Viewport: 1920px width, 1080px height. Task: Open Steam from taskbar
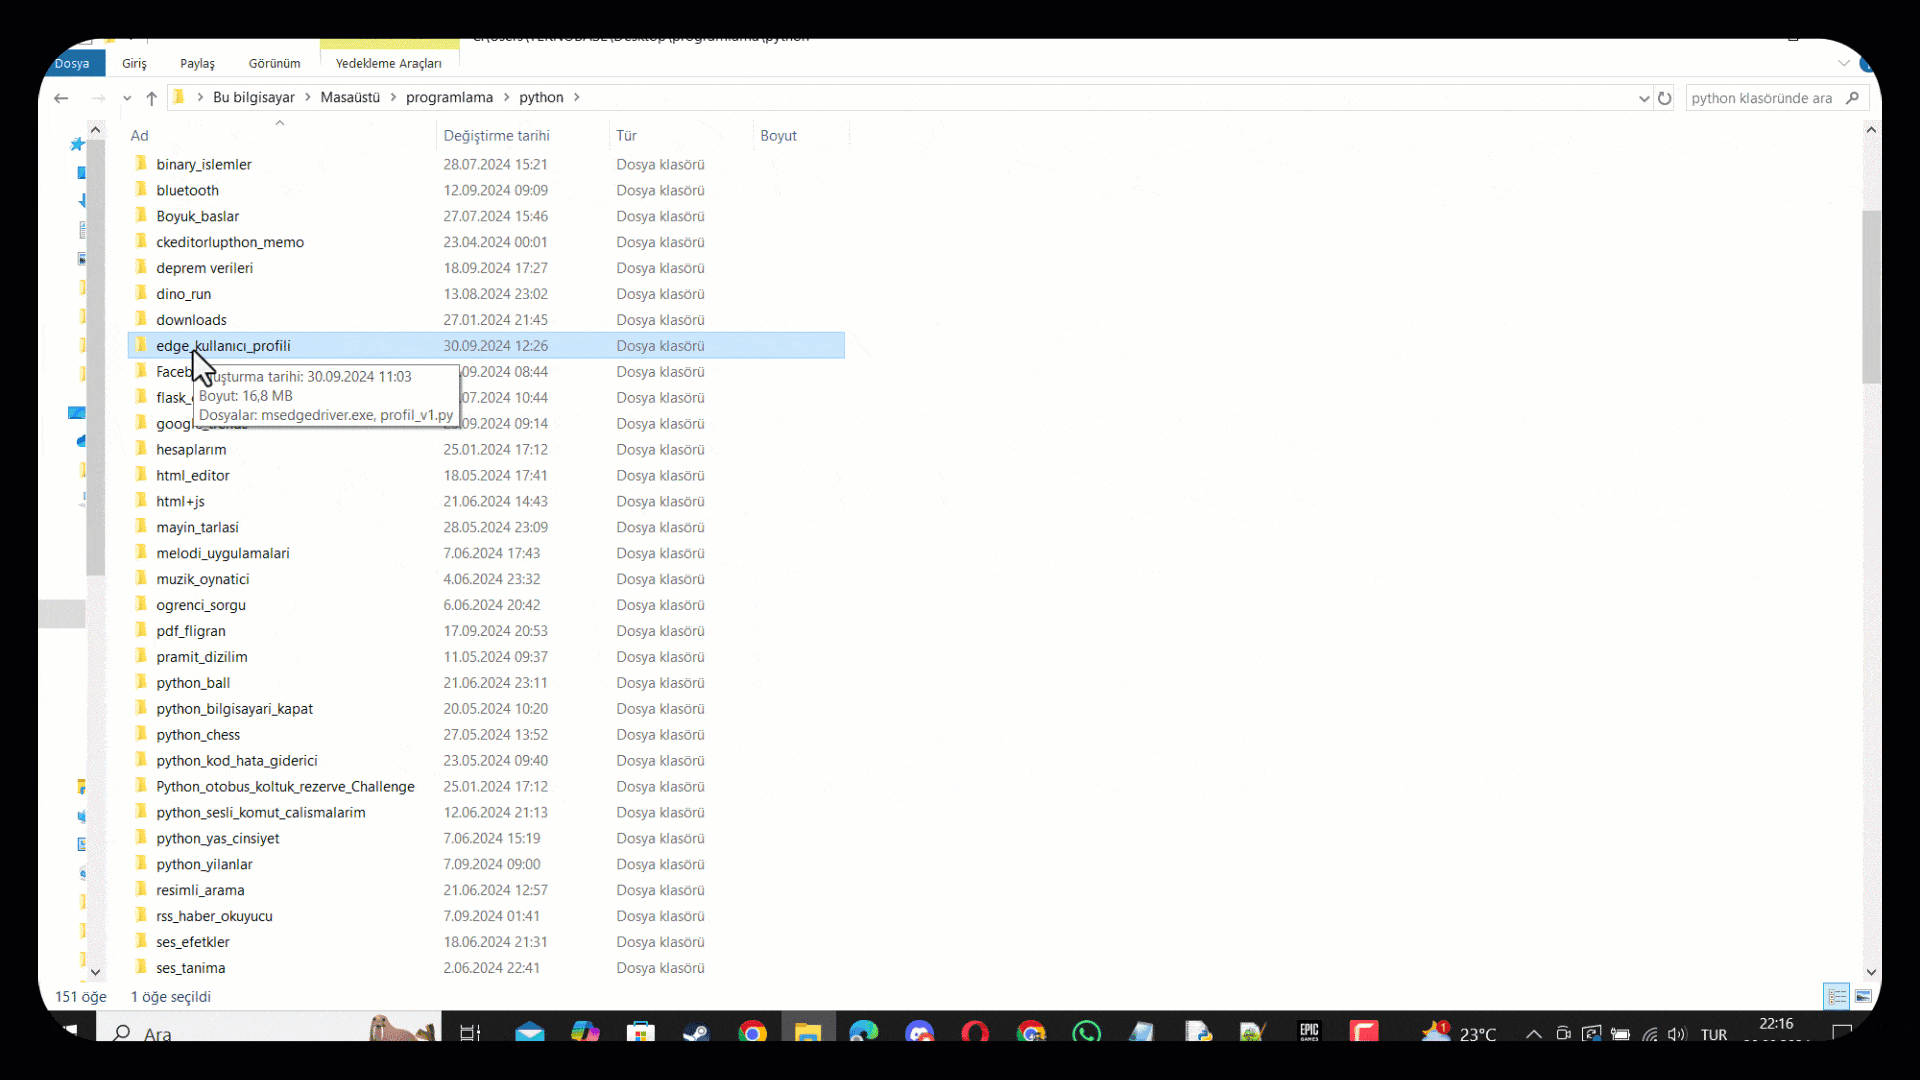[x=696, y=1032]
